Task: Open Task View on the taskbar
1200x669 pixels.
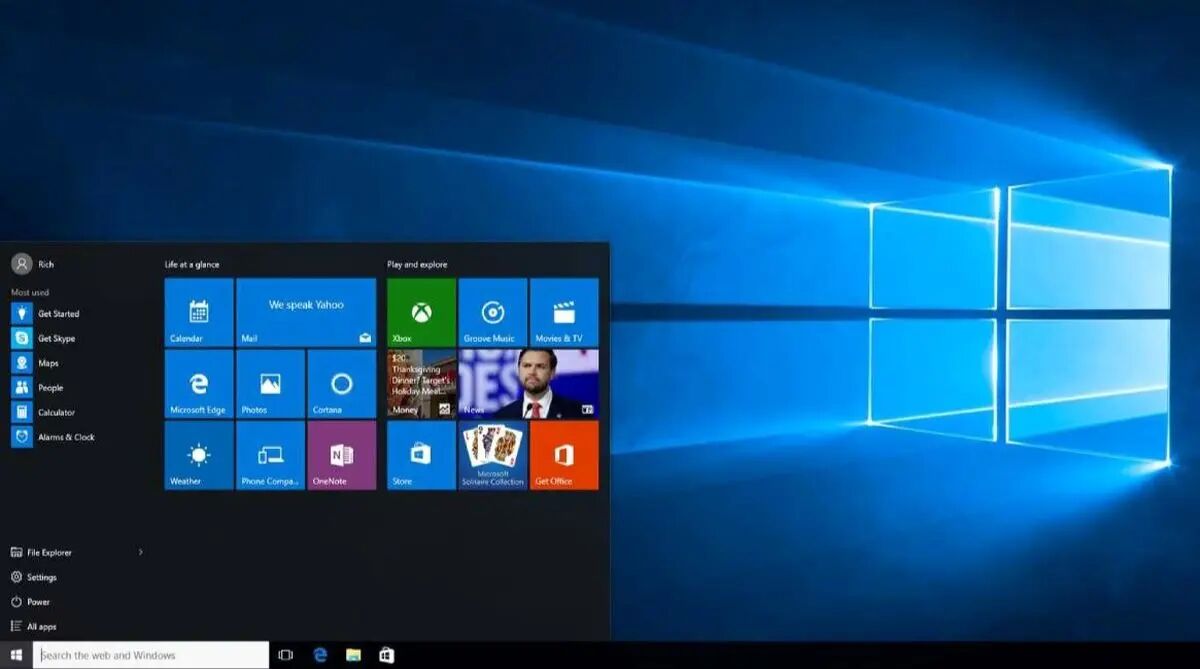Action: 286,655
